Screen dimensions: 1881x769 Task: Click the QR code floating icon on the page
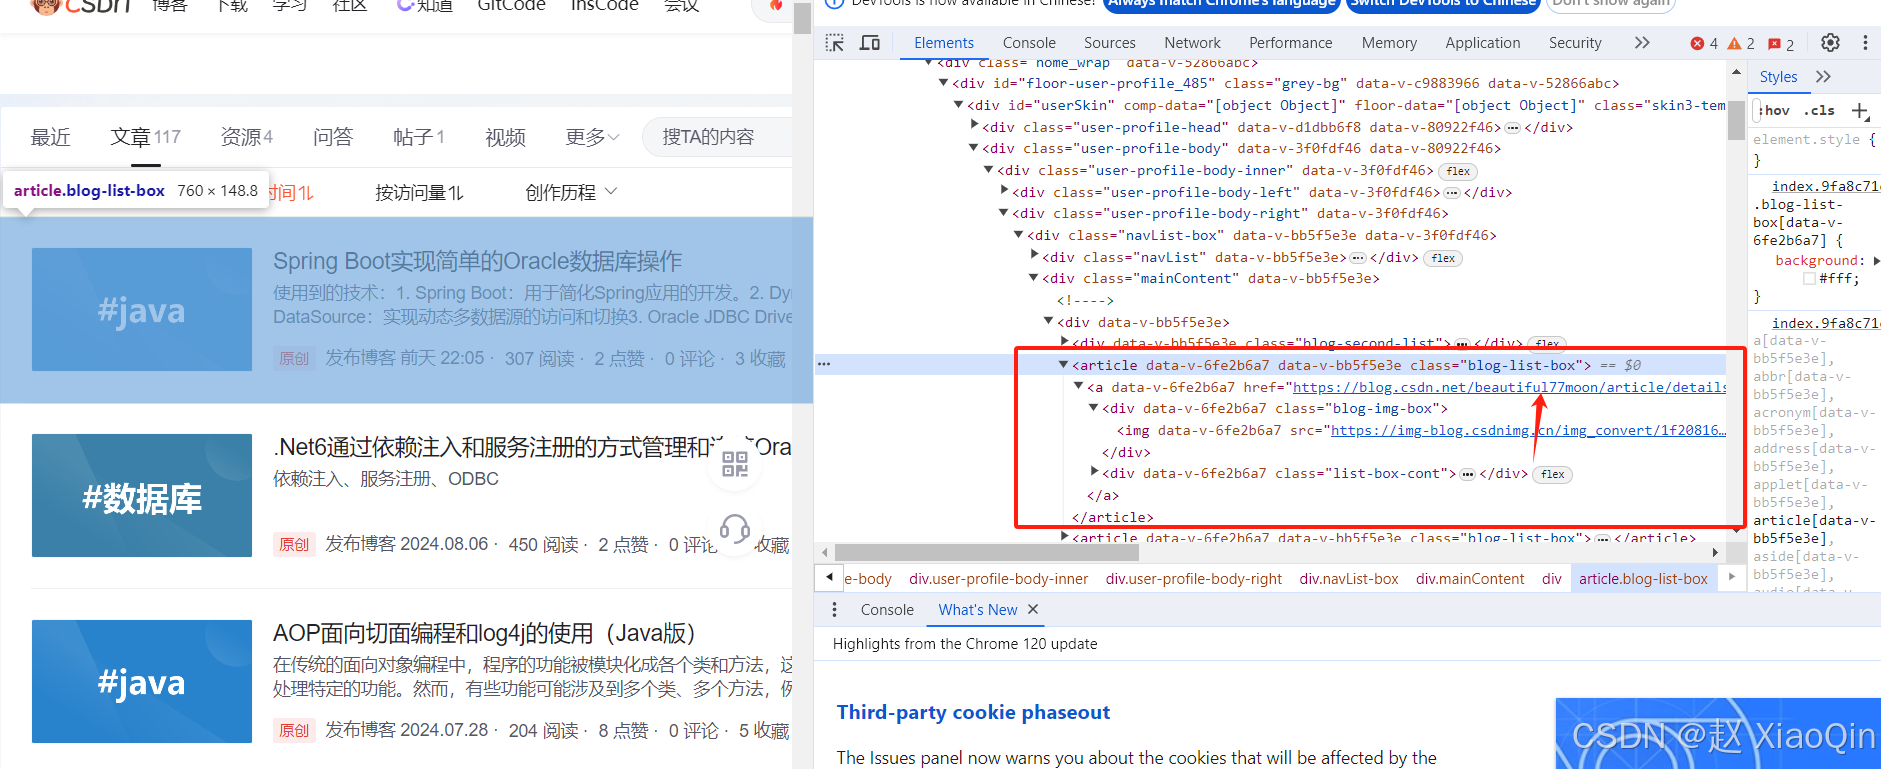coord(735,464)
